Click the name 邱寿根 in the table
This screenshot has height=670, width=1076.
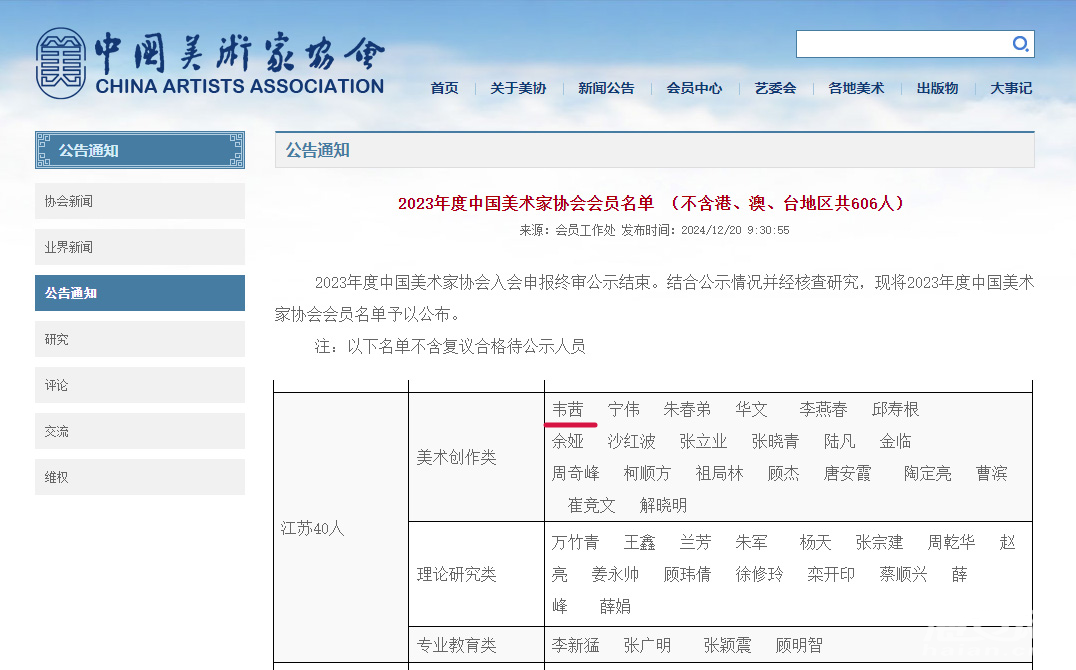point(896,410)
